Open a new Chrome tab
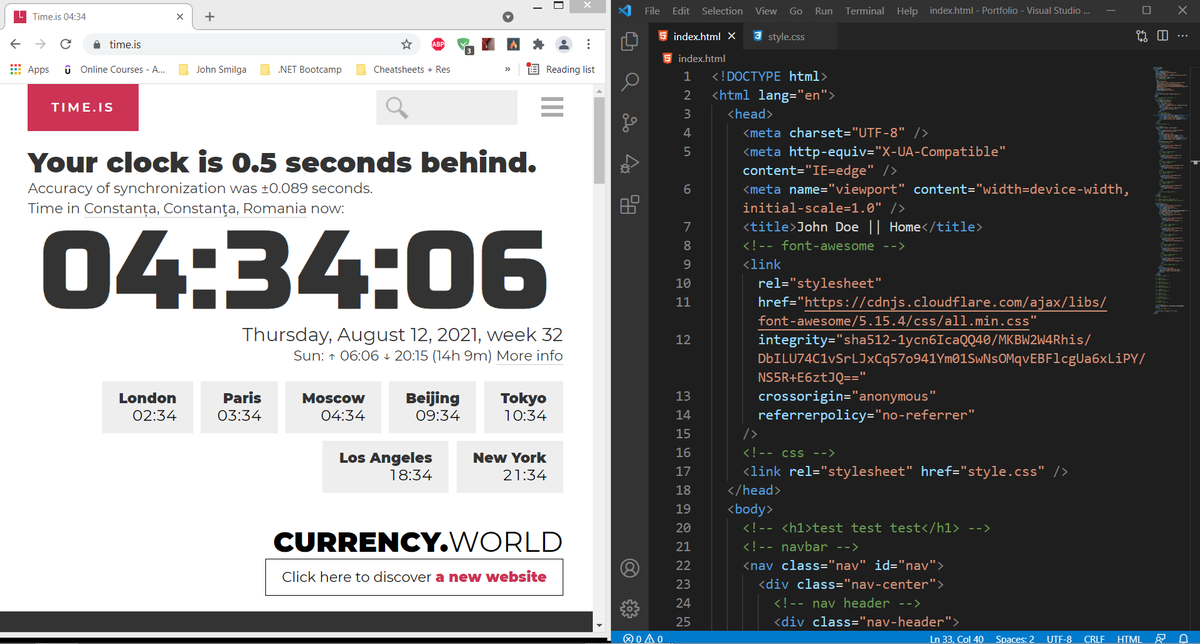The width and height of the screenshot is (1200, 644). 209,16
